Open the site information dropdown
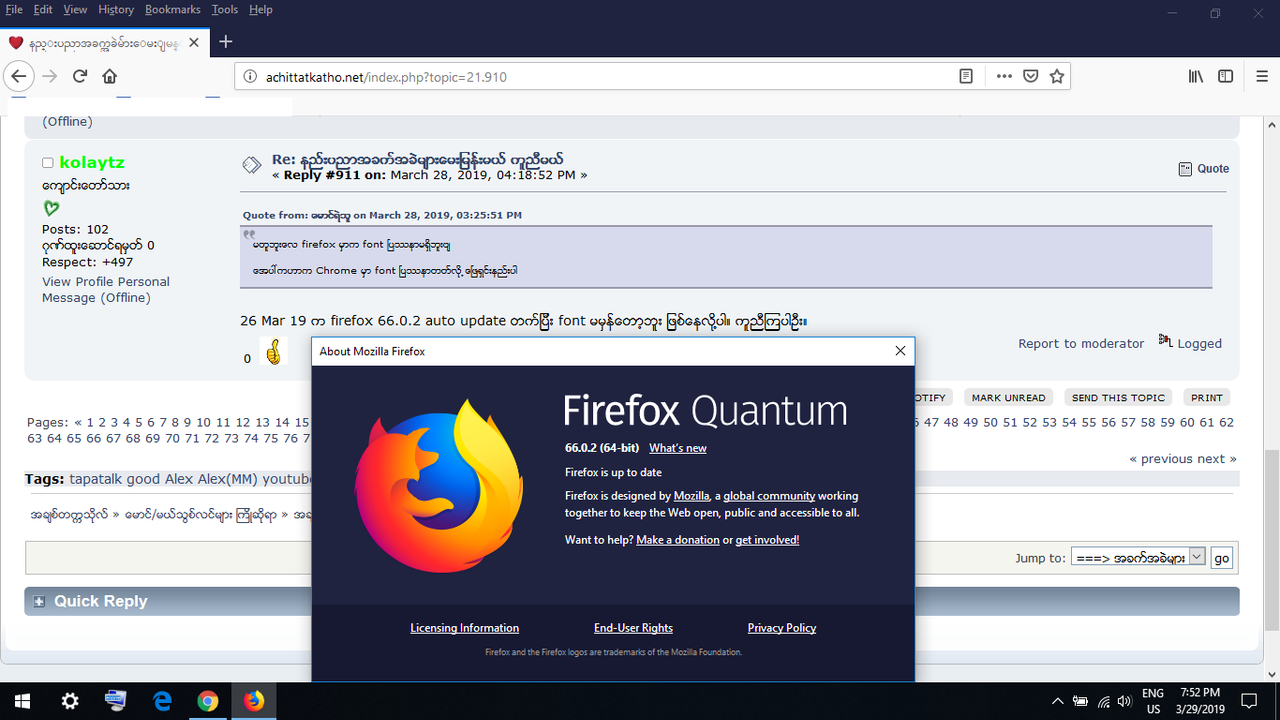1280x720 pixels. (250, 76)
